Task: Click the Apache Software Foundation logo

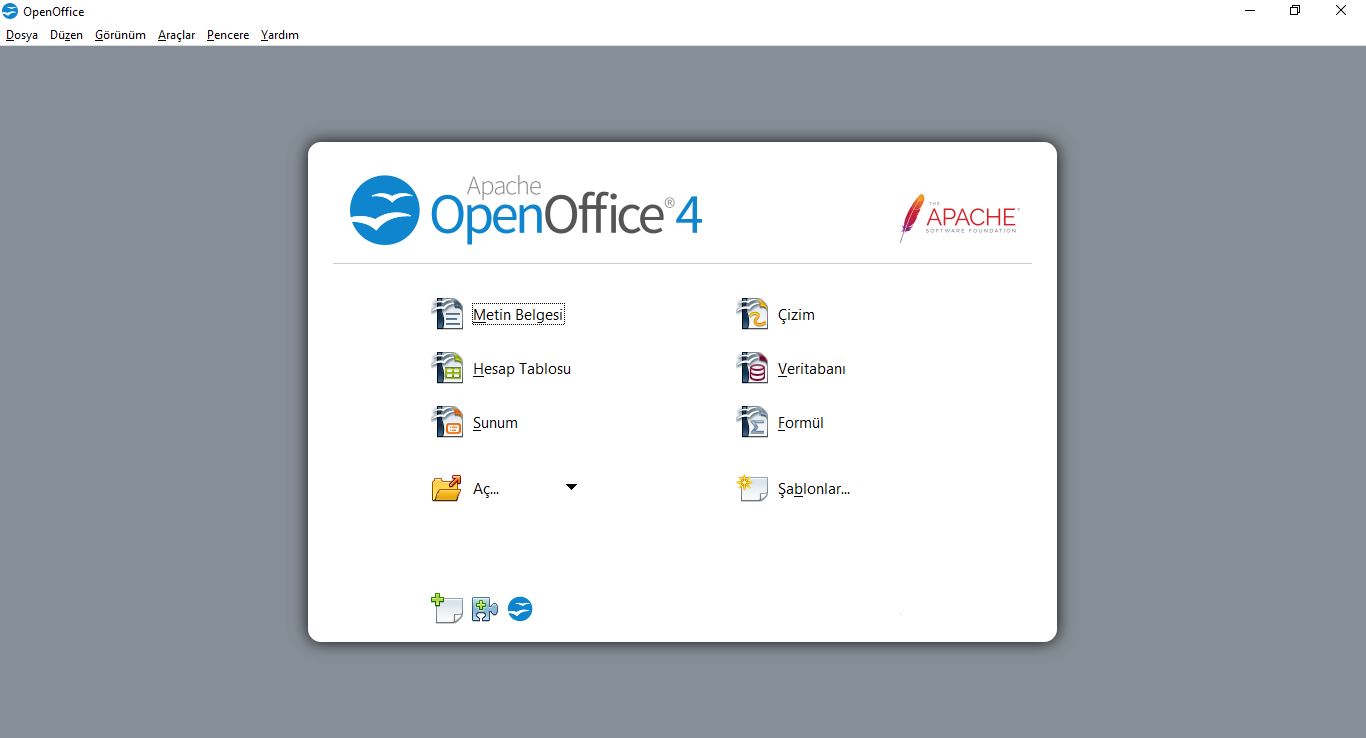Action: click(x=958, y=218)
